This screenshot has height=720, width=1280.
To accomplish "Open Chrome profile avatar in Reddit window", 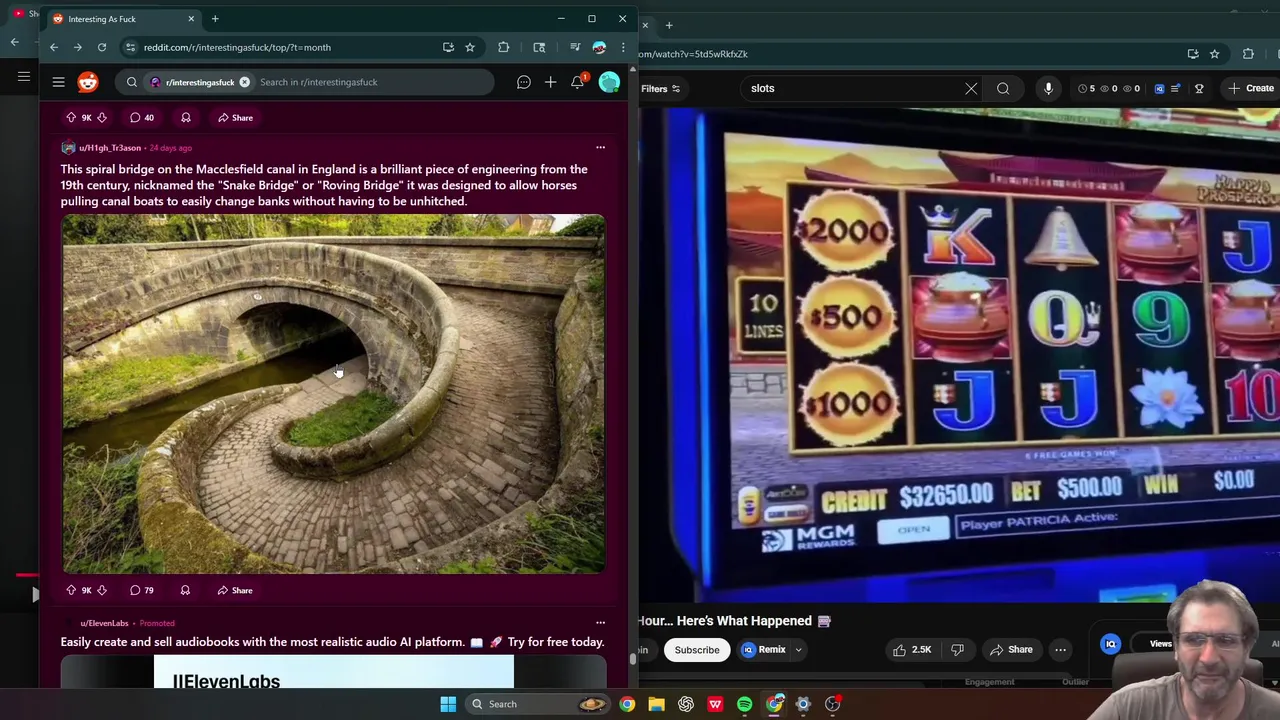I will [599, 47].
